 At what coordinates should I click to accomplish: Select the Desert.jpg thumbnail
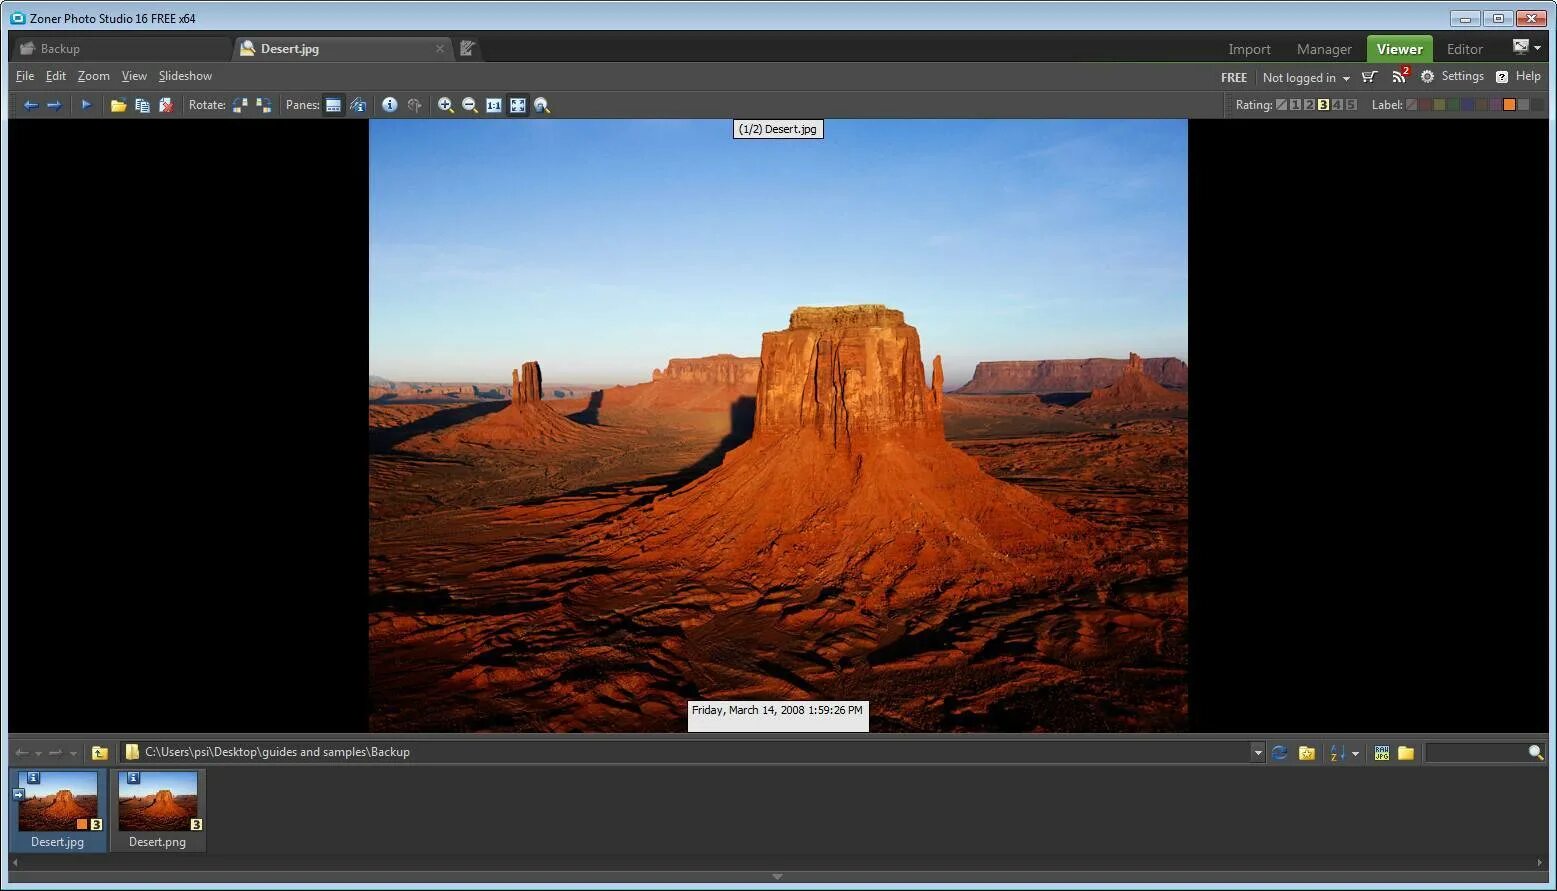58,810
